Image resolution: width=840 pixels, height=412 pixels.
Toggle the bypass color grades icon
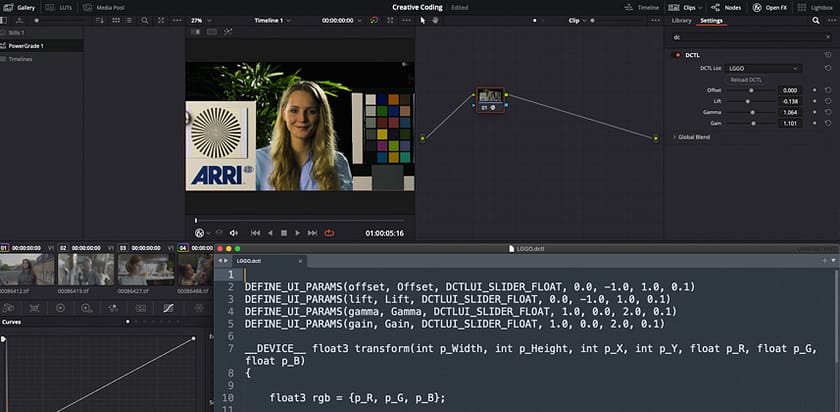tap(374, 20)
